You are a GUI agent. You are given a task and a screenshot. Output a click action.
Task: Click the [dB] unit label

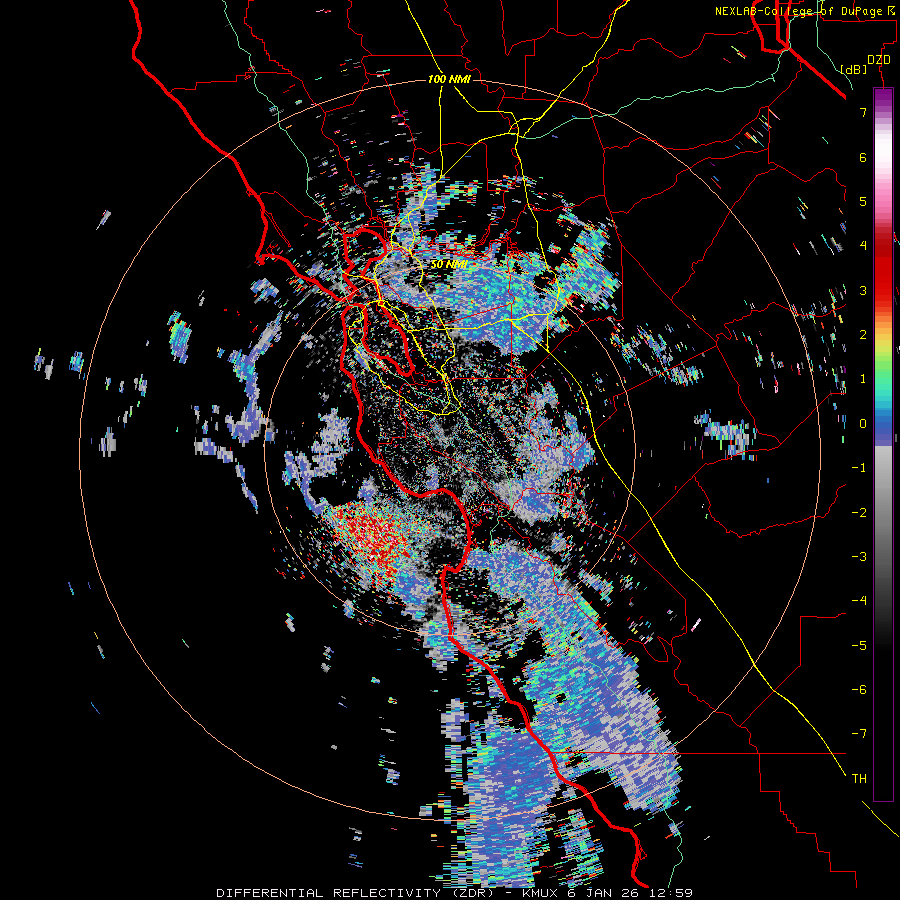(x=854, y=69)
